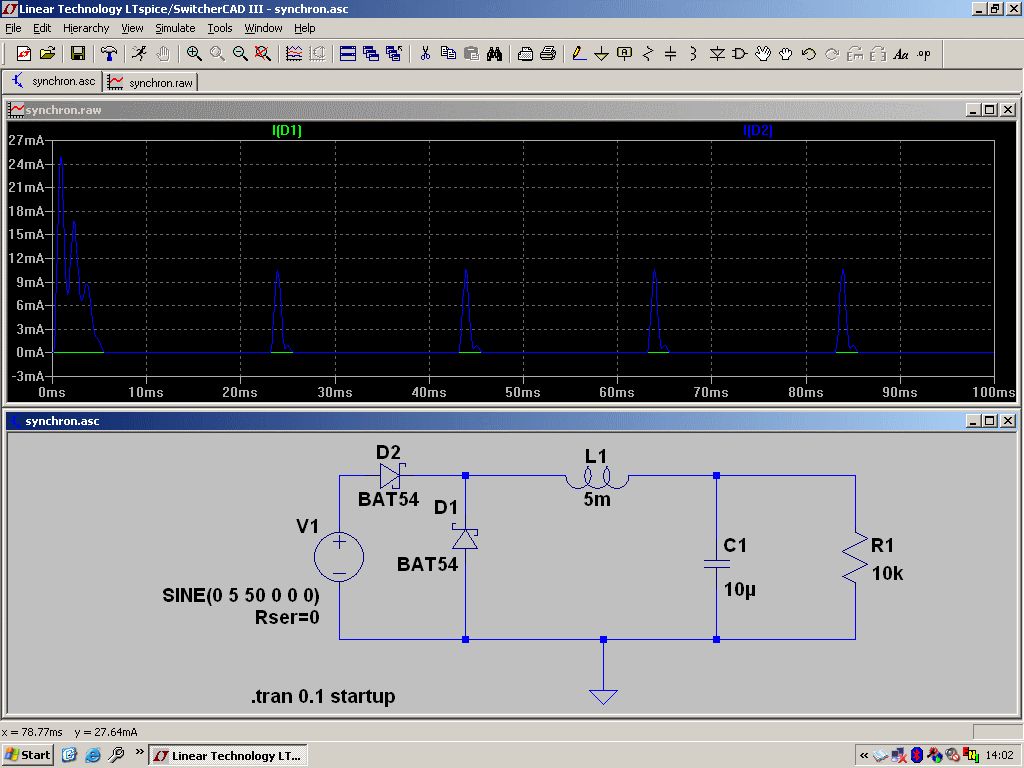This screenshot has height=768, width=1024.
Task: Click the I(D1) trace label
Action: coord(287,130)
